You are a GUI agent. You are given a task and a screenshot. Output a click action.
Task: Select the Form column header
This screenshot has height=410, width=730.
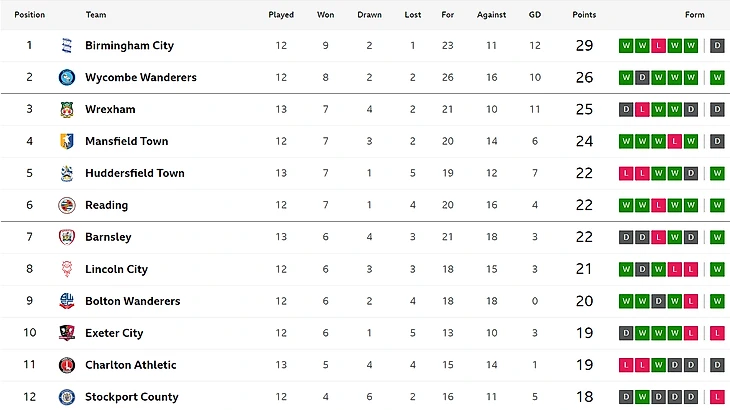(x=694, y=15)
